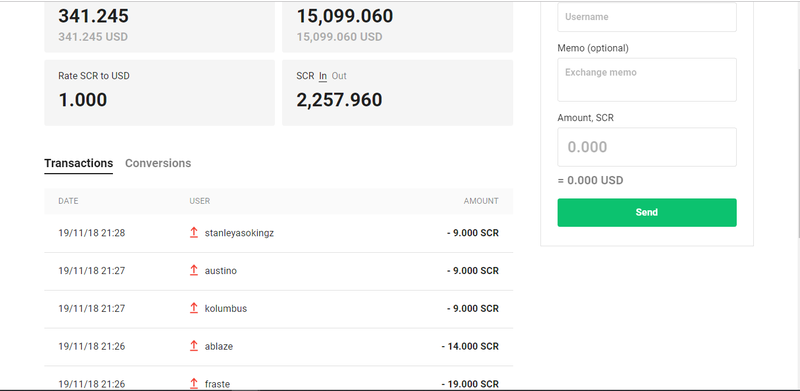Image resolution: width=800 pixels, height=391 pixels.
Task: Click the Rate SCR to USD card
Action: click(159, 93)
